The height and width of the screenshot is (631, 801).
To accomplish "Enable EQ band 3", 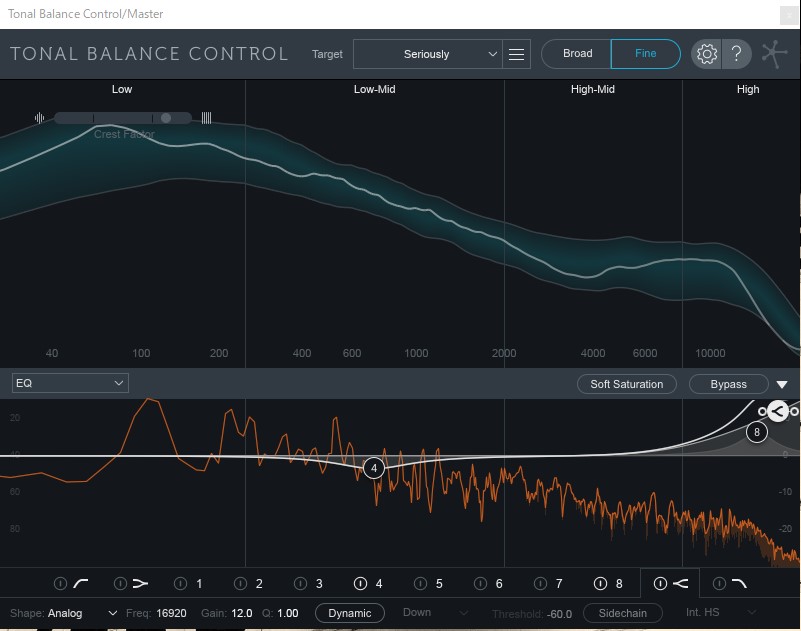I will click(300, 583).
